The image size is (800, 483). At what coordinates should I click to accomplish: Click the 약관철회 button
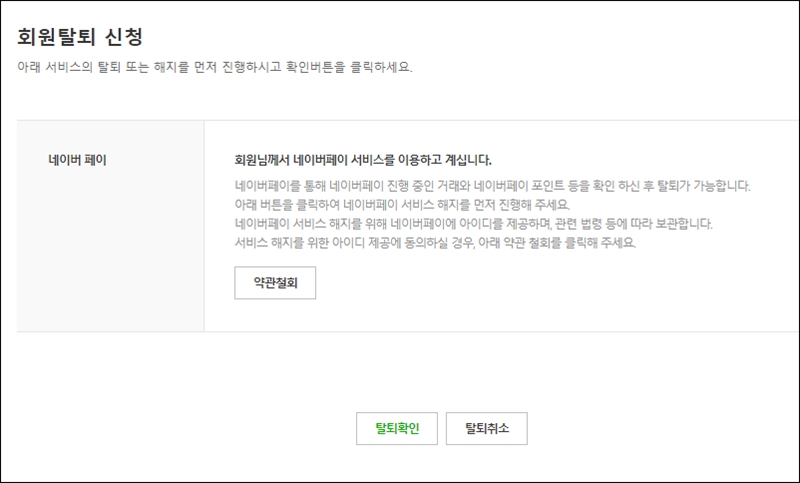pos(275,283)
